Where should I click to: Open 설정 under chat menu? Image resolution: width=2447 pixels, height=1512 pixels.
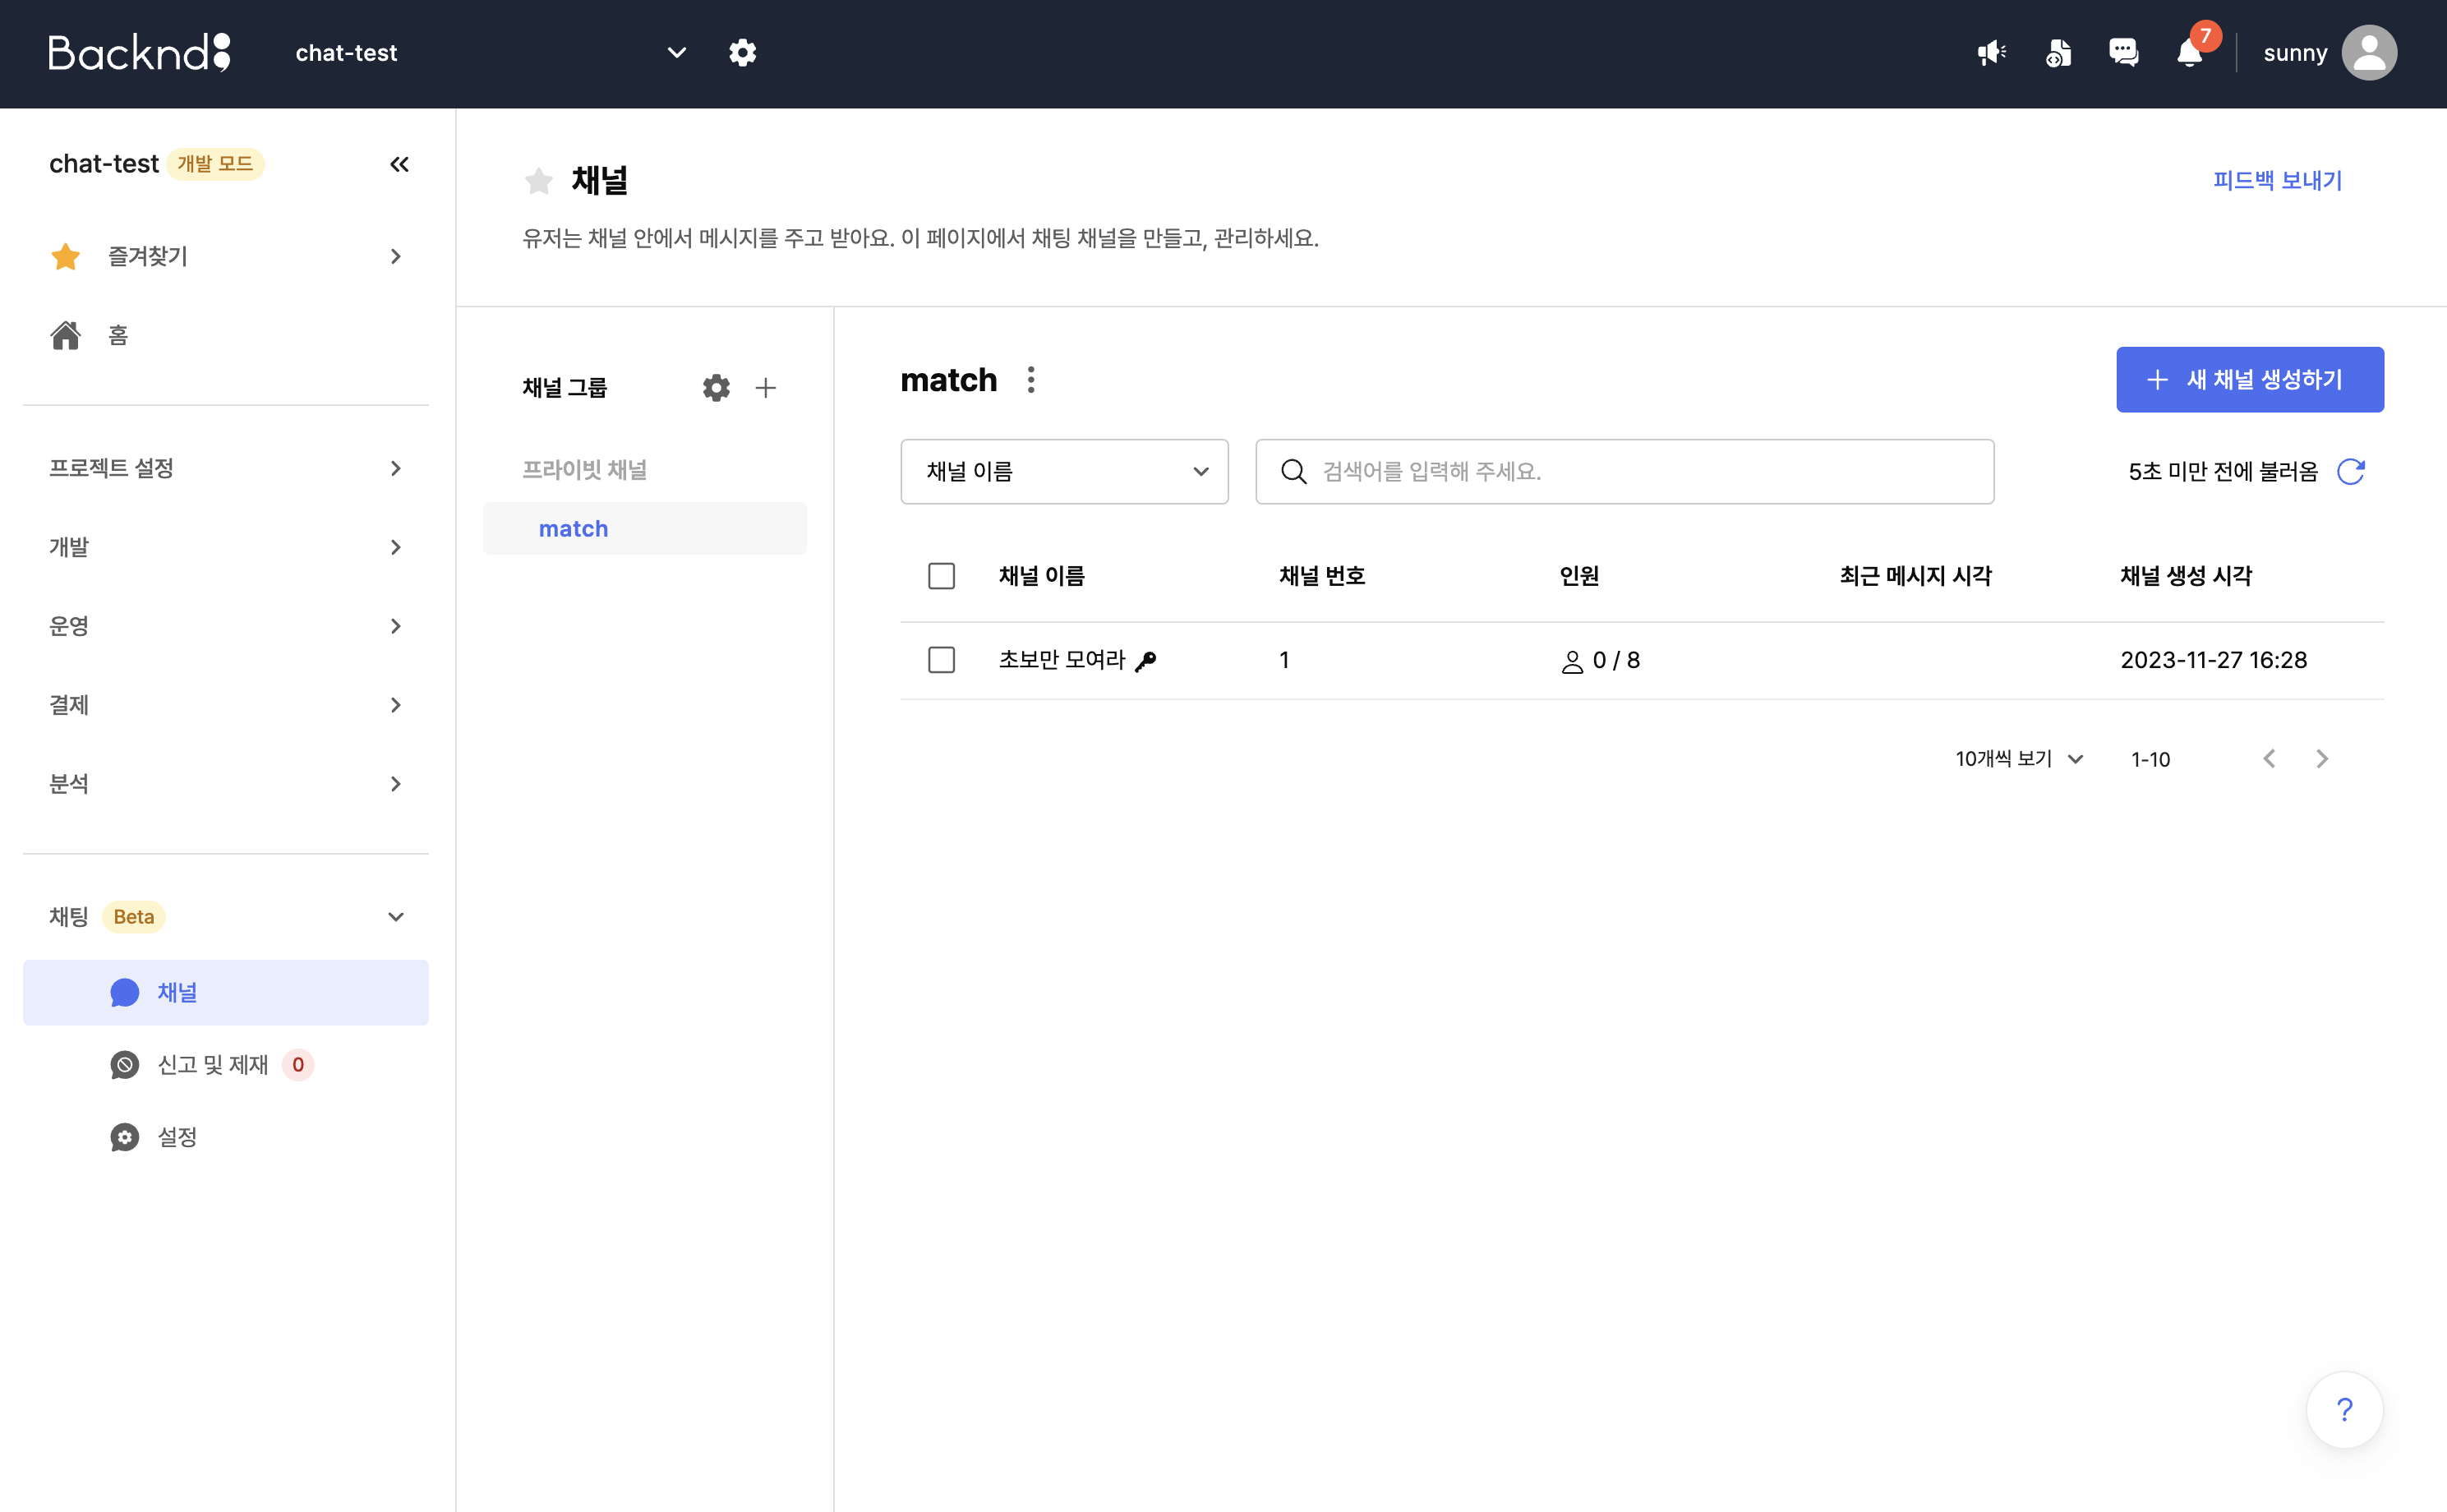point(226,1137)
